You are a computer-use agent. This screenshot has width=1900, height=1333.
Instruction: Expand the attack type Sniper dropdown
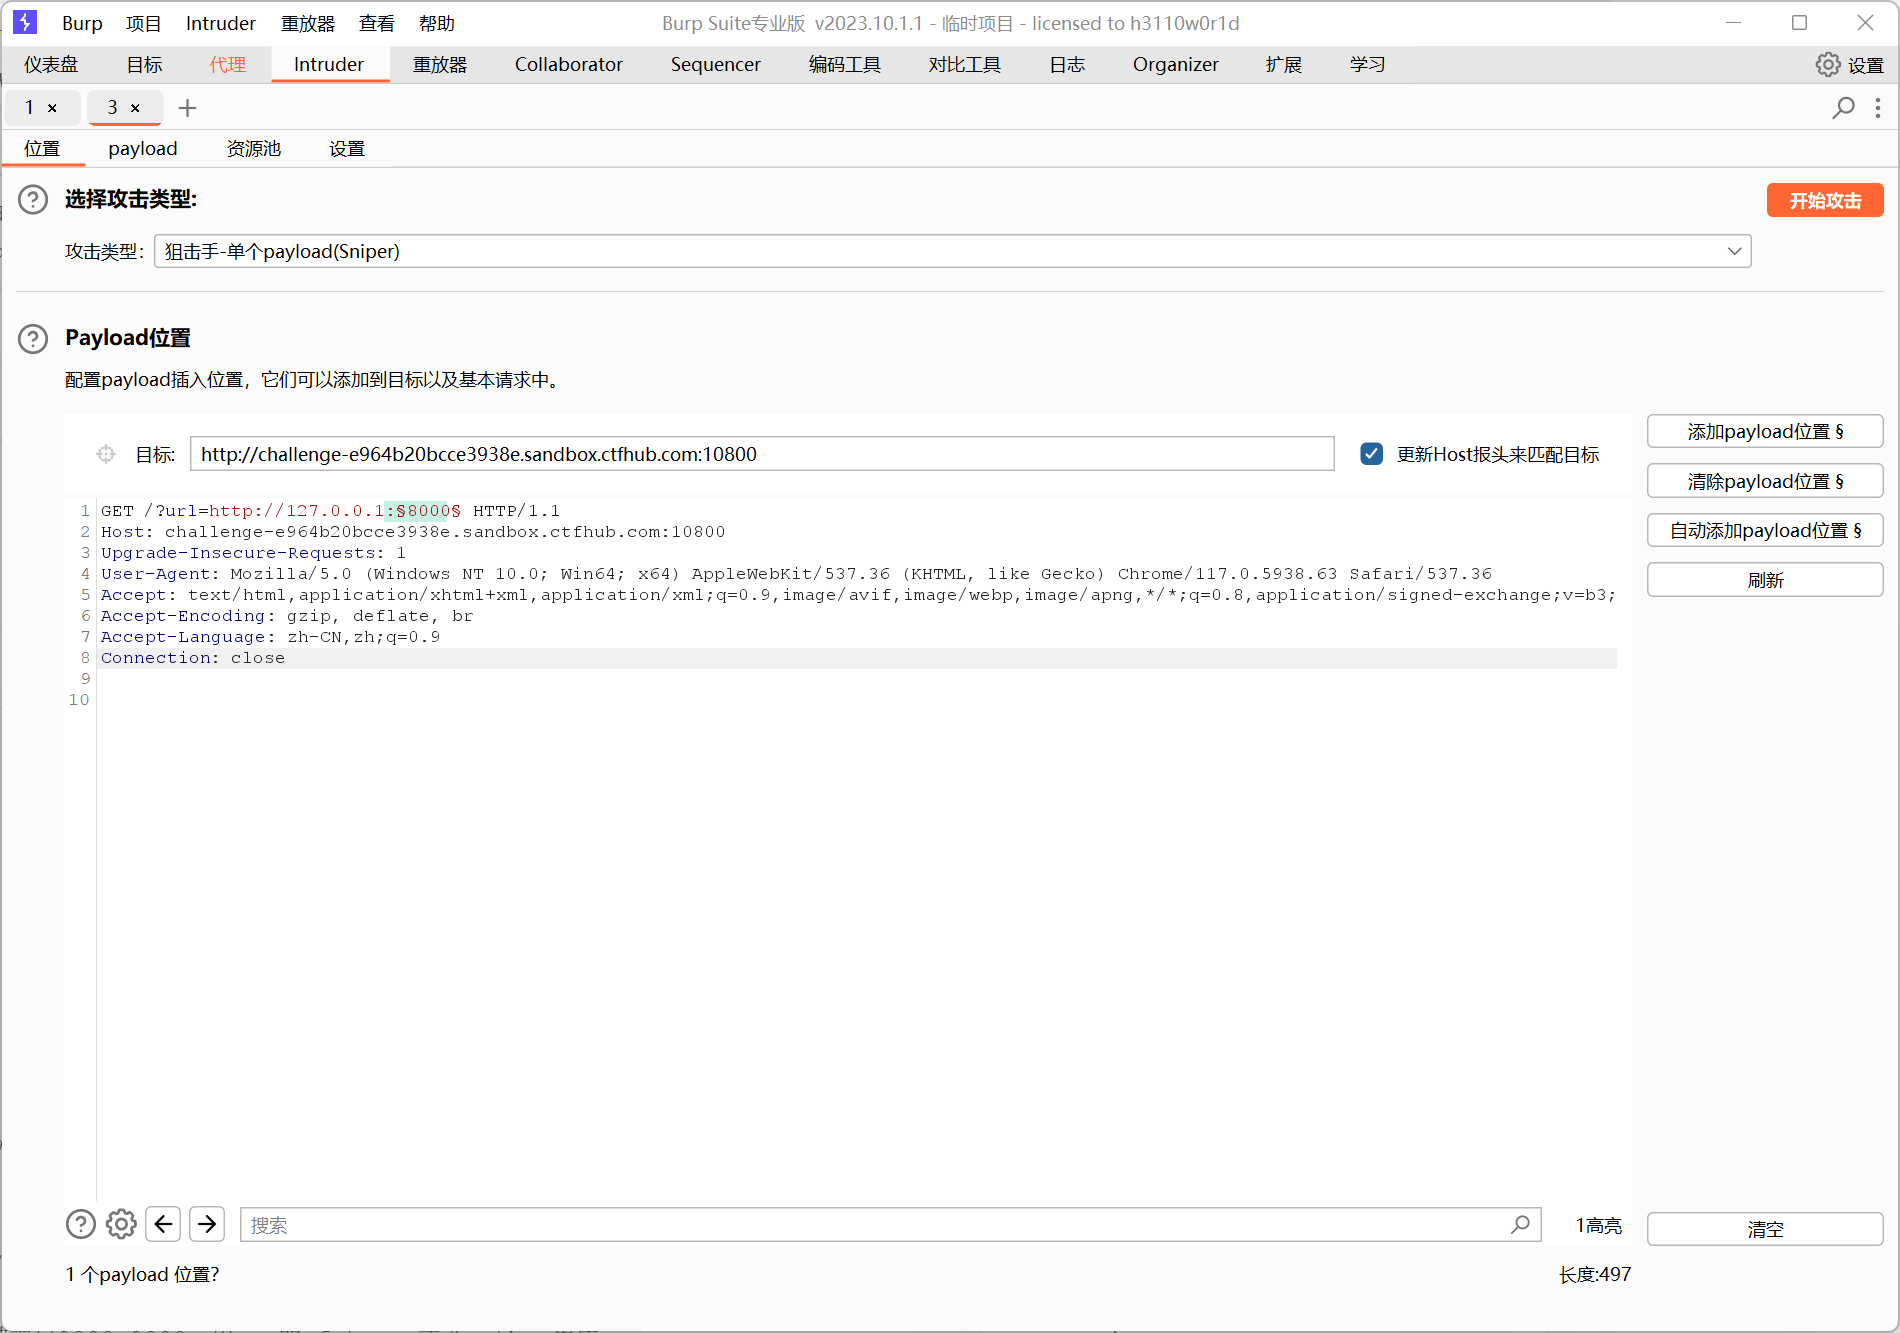tap(1734, 251)
